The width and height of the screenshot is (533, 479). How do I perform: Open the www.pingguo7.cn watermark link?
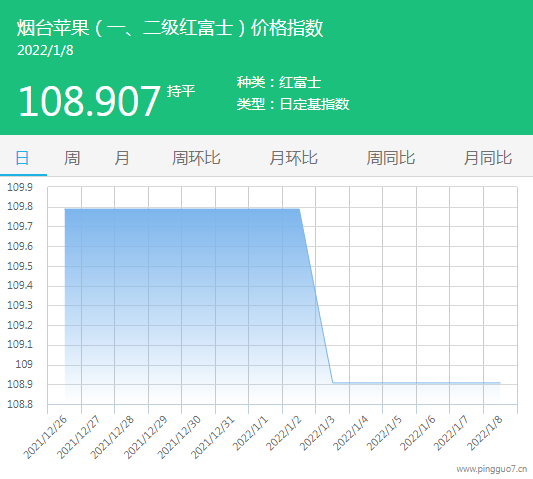tap(492, 469)
